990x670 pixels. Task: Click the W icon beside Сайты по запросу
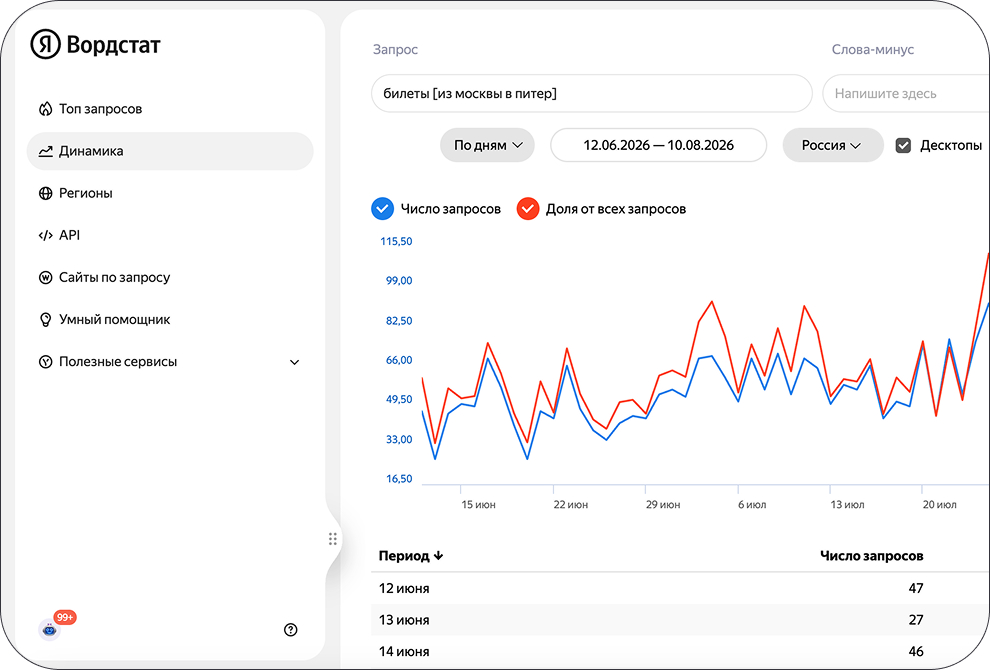click(45, 277)
